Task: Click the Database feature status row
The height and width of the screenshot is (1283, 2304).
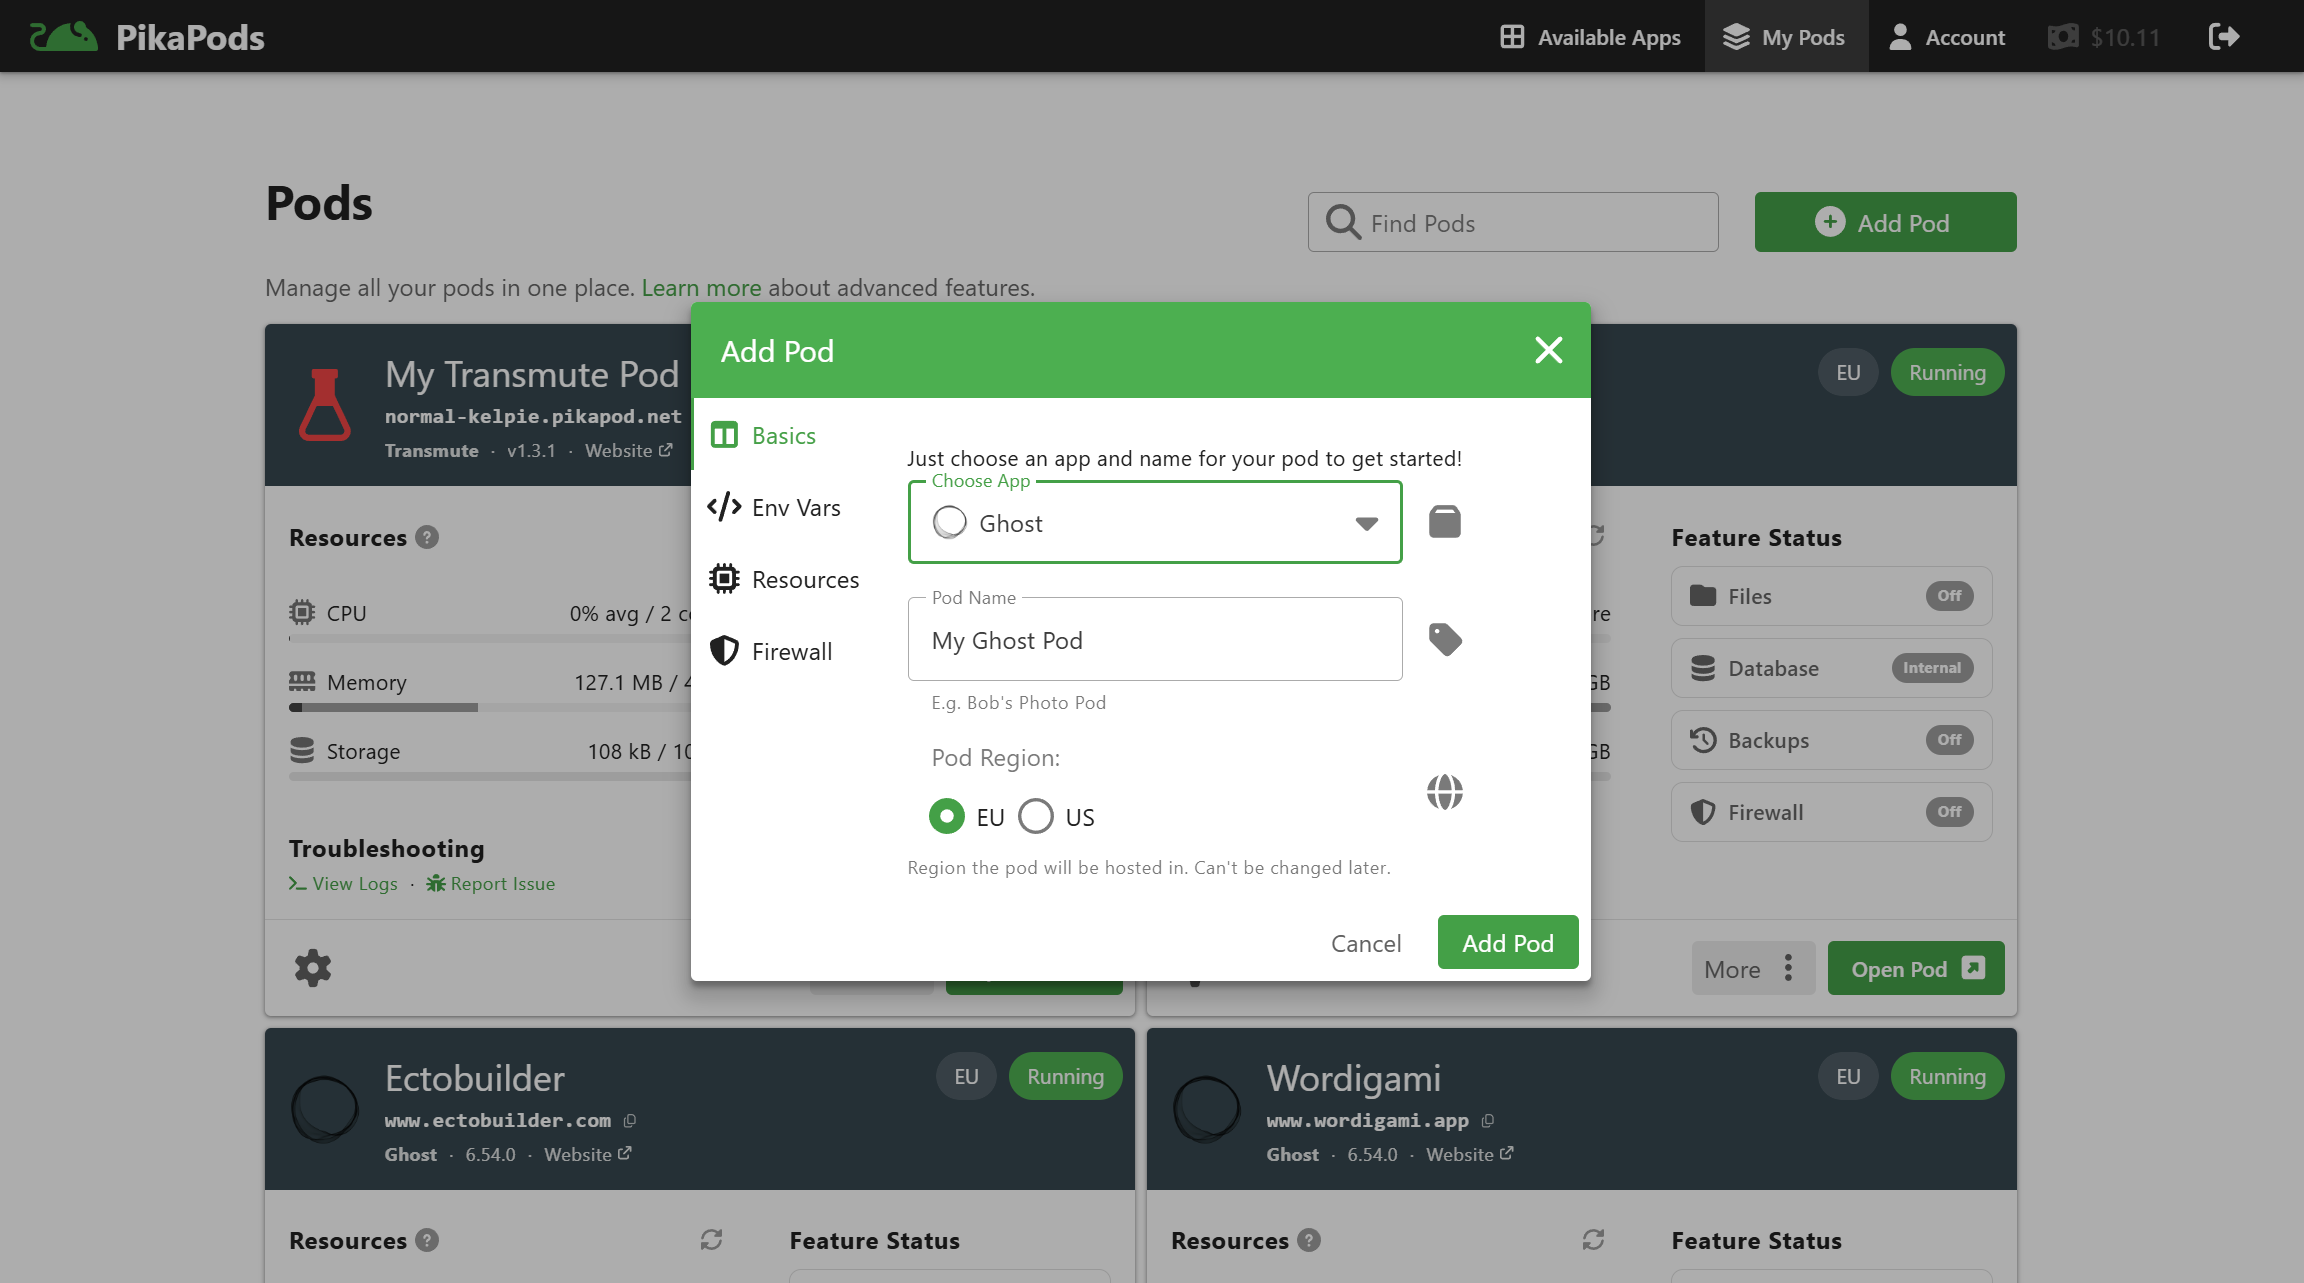Action: pyautogui.click(x=1831, y=668)
